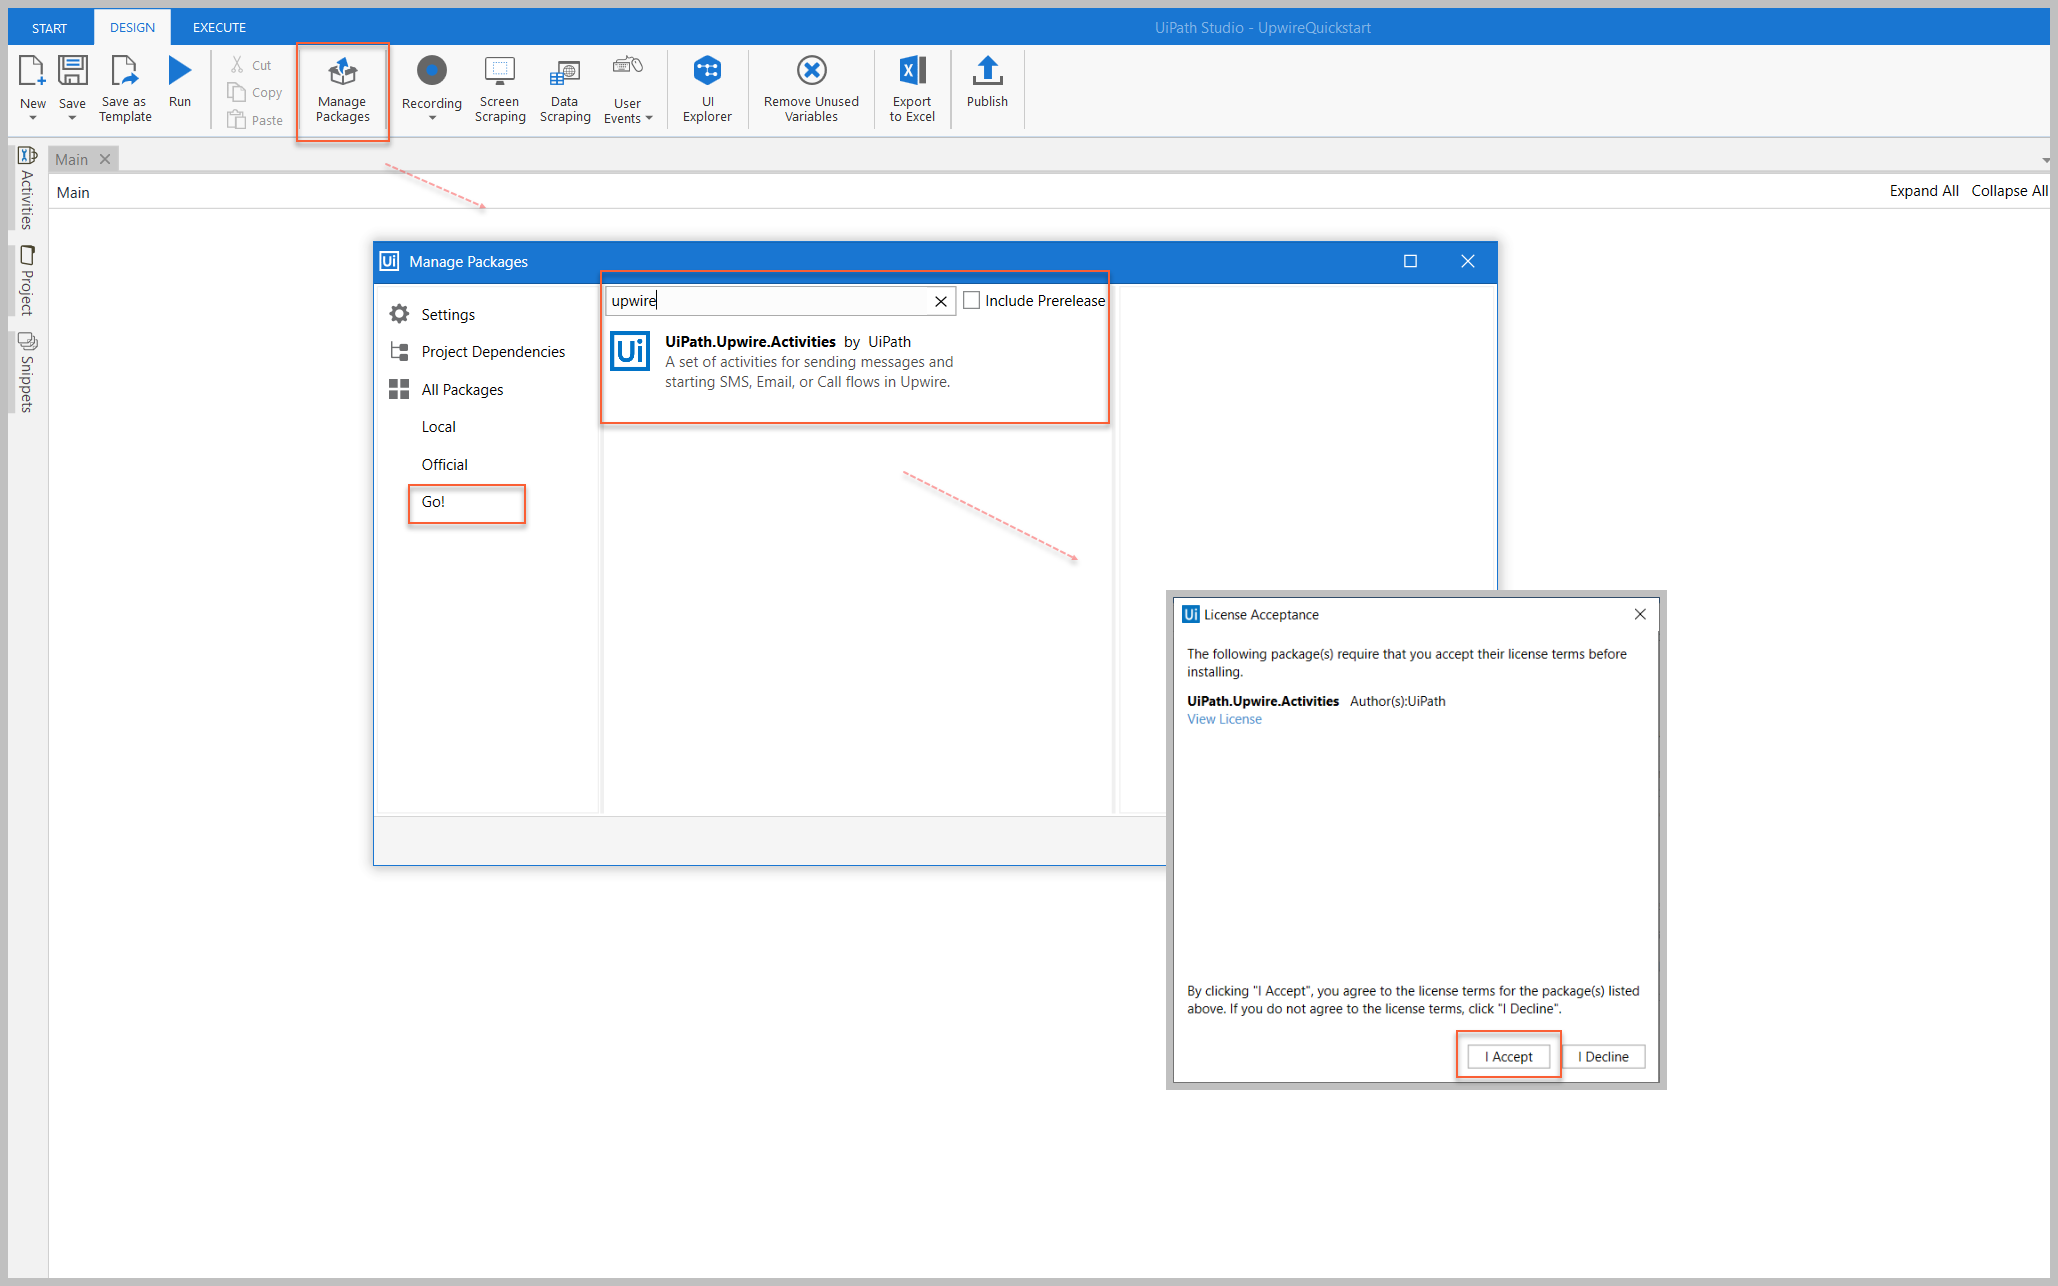Image resolution: width=2058 pixels, height=1286 pixels.
Task: Open the Data Scraping tool
Action: [565, 89]
